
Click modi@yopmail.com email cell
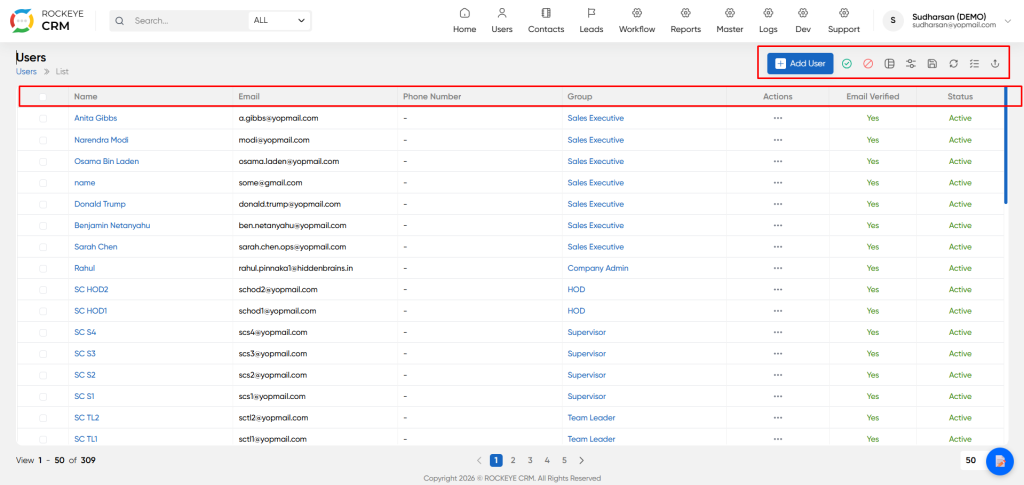click(x=274, y=140)
